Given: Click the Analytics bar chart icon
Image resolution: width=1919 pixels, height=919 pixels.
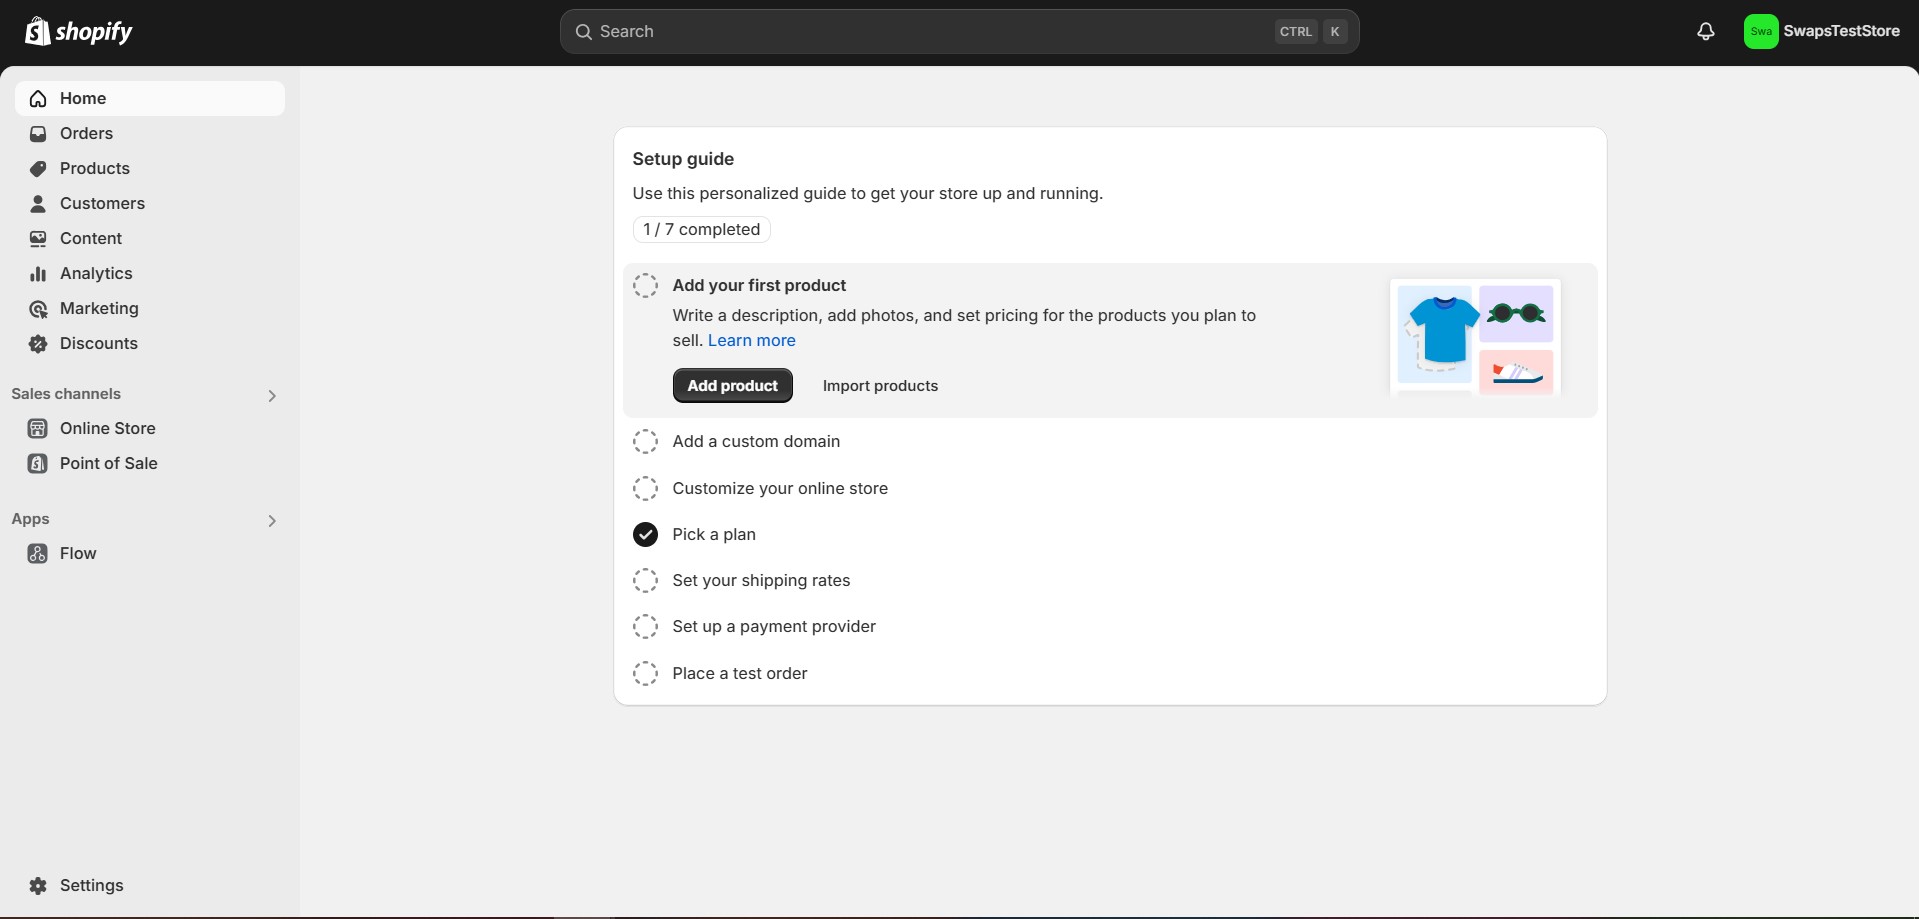Looking at the screenshot, I should 38,273.
